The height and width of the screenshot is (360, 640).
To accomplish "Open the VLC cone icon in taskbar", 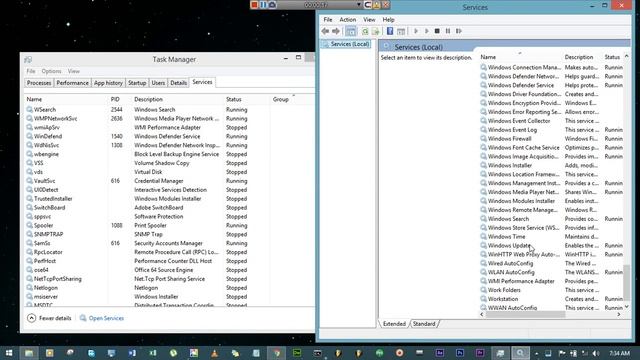I will [214, 353].
